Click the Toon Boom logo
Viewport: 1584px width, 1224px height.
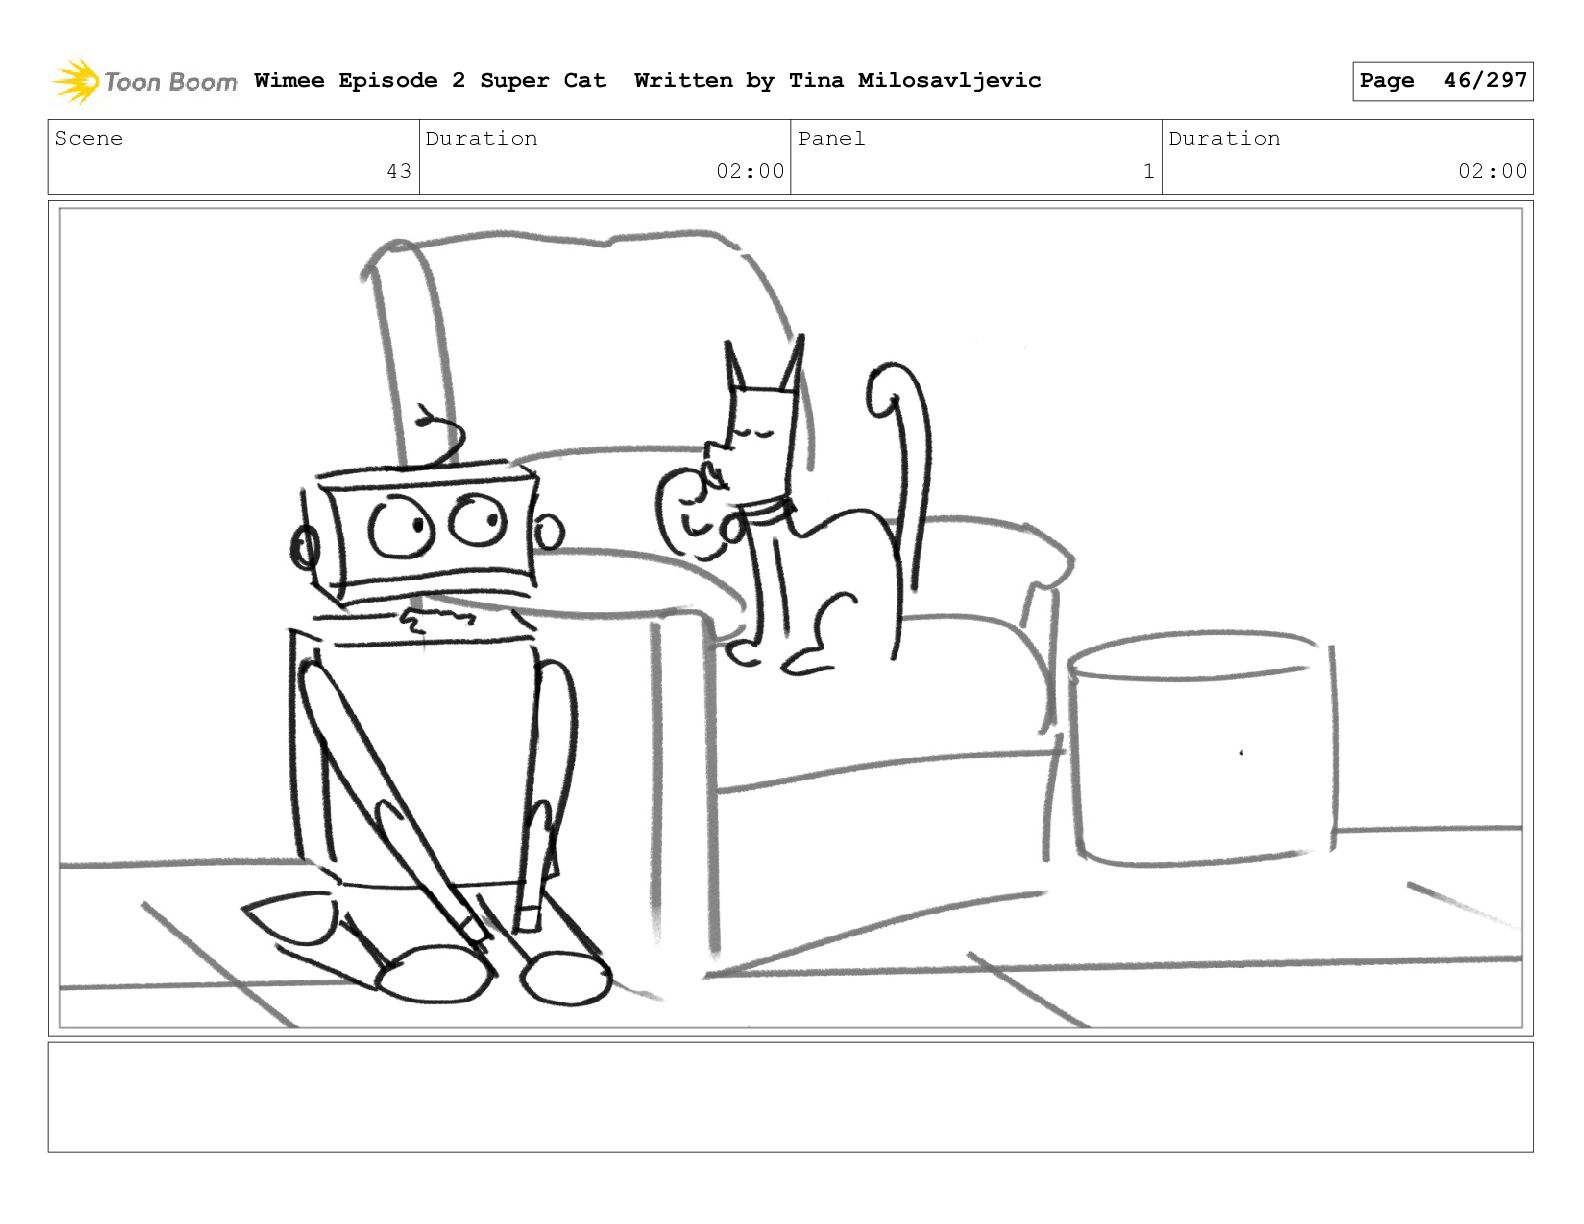[145, 81]
